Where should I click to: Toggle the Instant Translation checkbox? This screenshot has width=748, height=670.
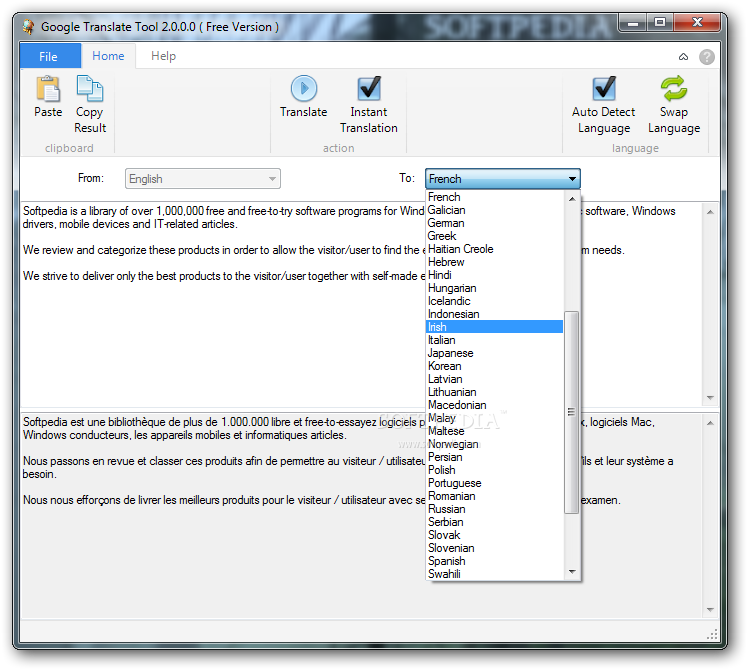pyautogui.click(x=369, y=88)
